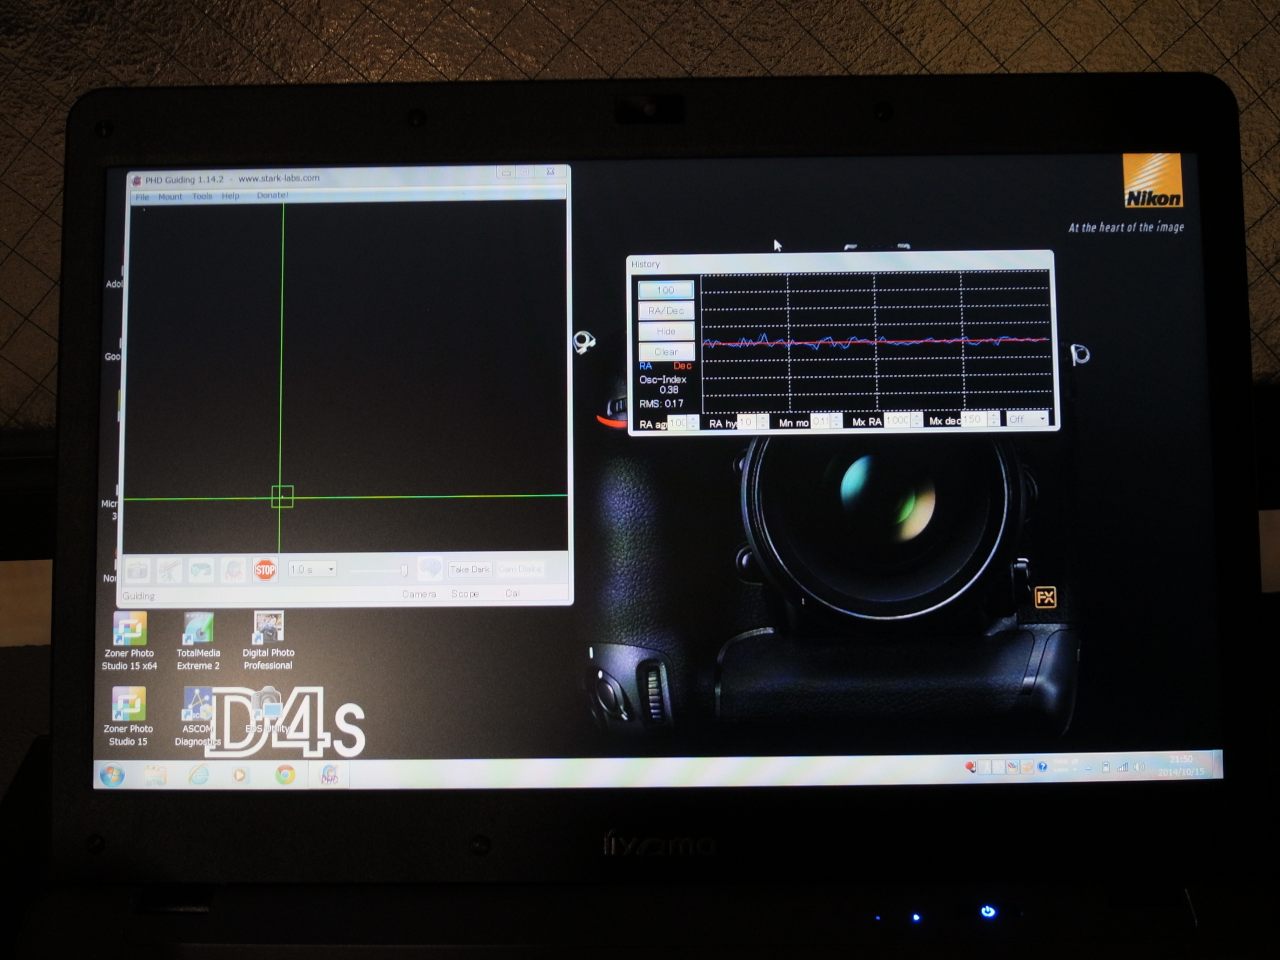Screen dimensions: 1280x960
Task: Open Windows Explorer from the taskbar
Action: (x=155, y=775)
